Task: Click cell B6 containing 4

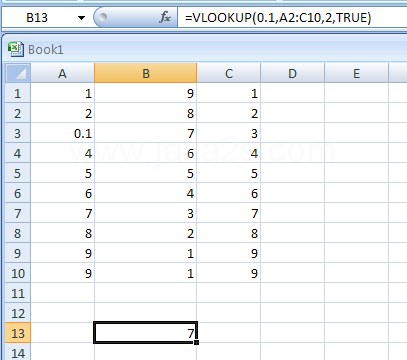Action: pyautogui.click(x=146, y=193)
